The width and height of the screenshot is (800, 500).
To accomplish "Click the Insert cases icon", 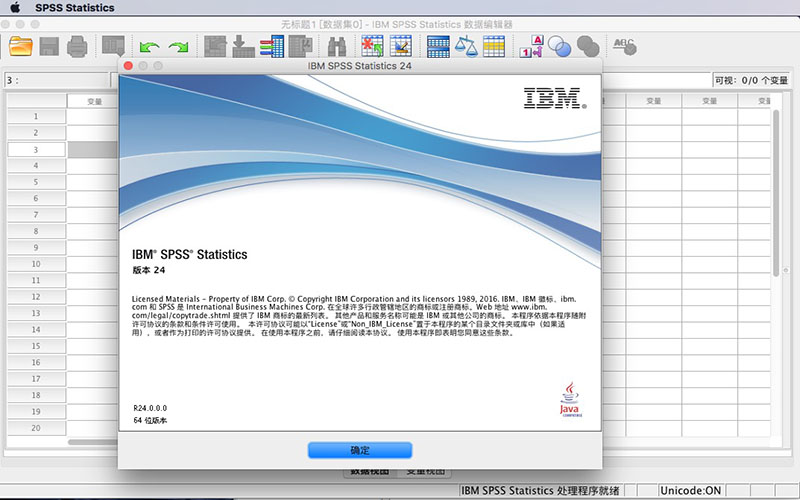I will click(372, 46).
